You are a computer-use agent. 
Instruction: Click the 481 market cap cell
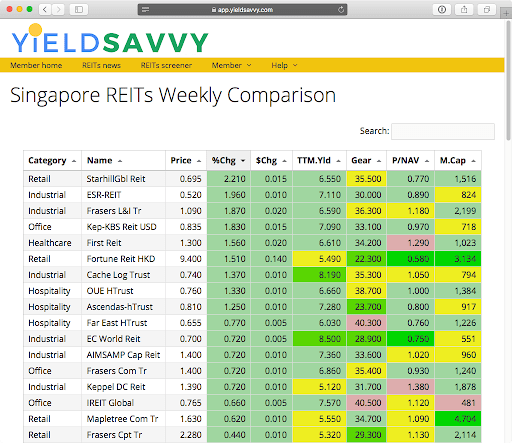(x=458, y=403)
